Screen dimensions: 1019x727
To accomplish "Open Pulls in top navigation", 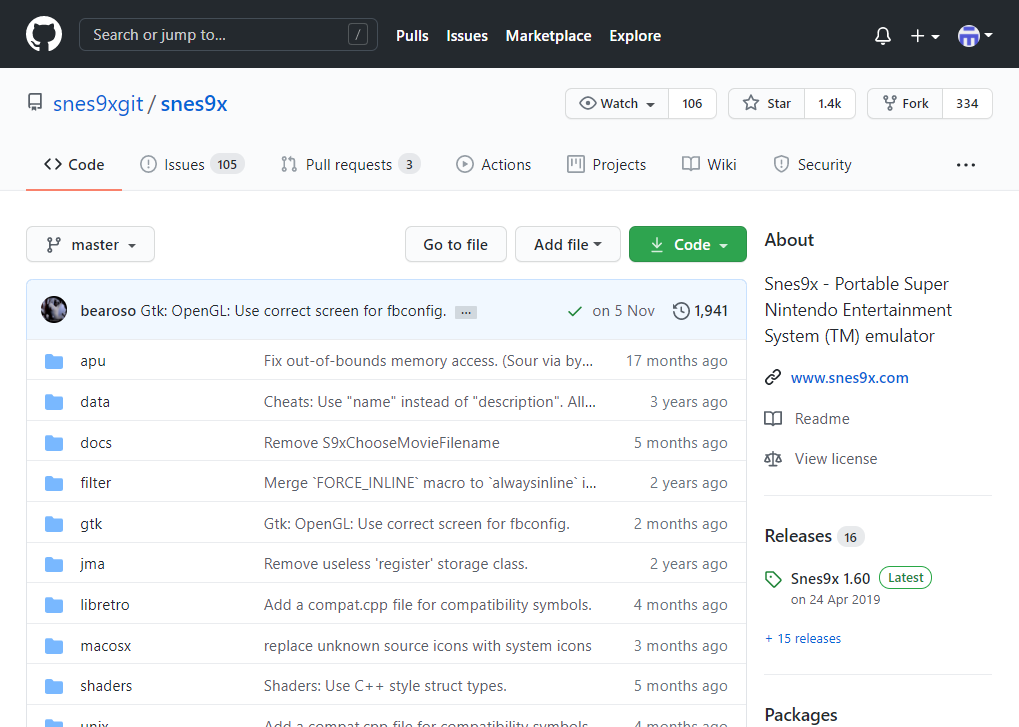I will 412,36.
